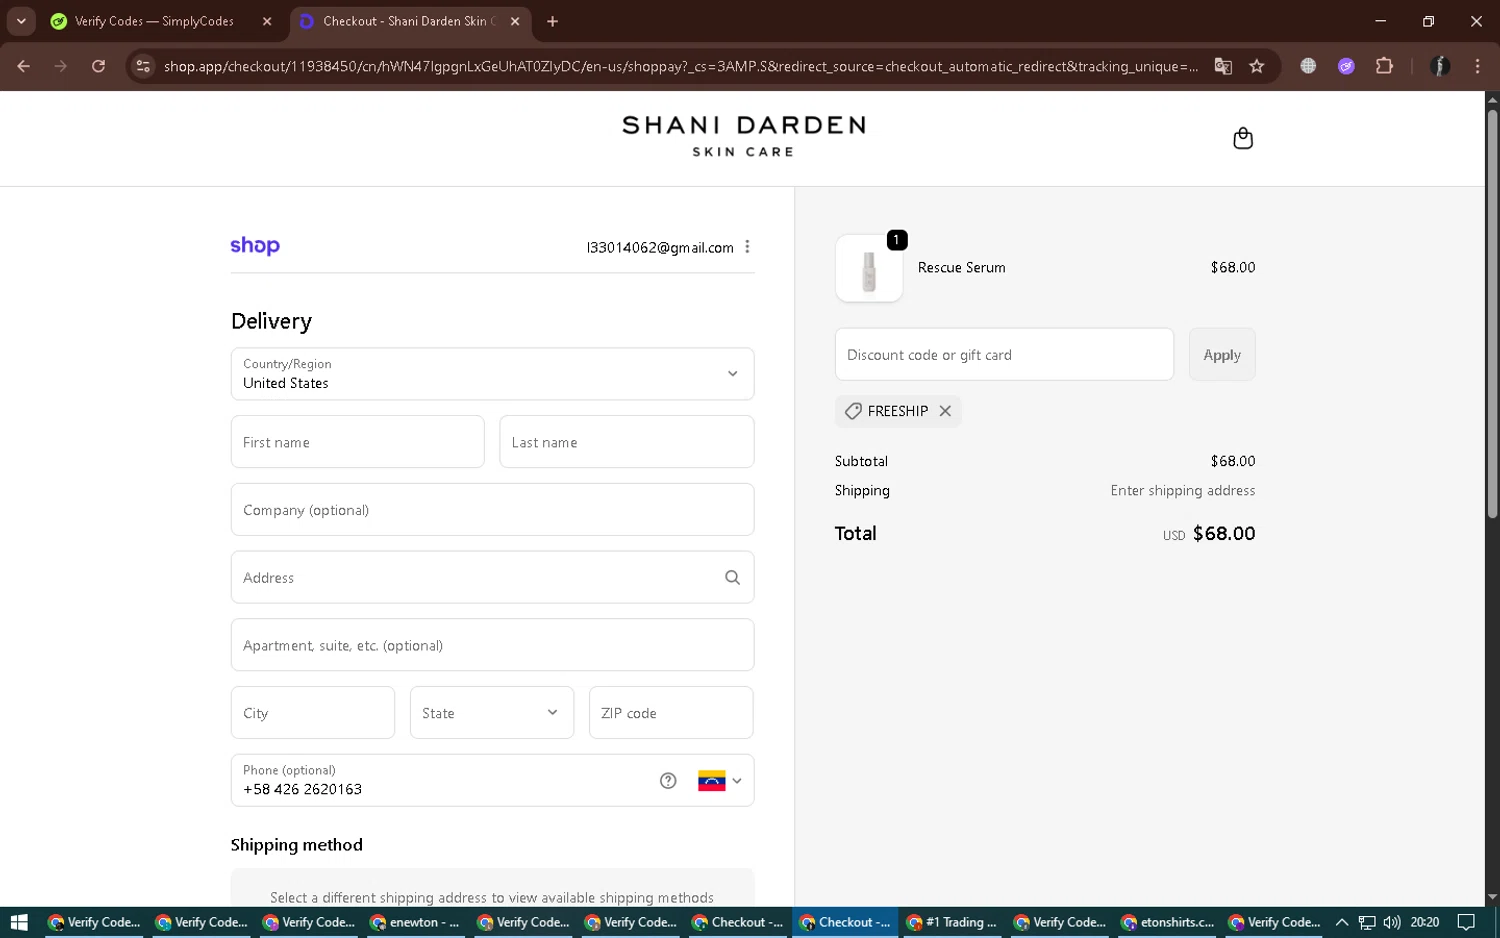Select the Checkout - Shani Darden tab

pos(410,21)
